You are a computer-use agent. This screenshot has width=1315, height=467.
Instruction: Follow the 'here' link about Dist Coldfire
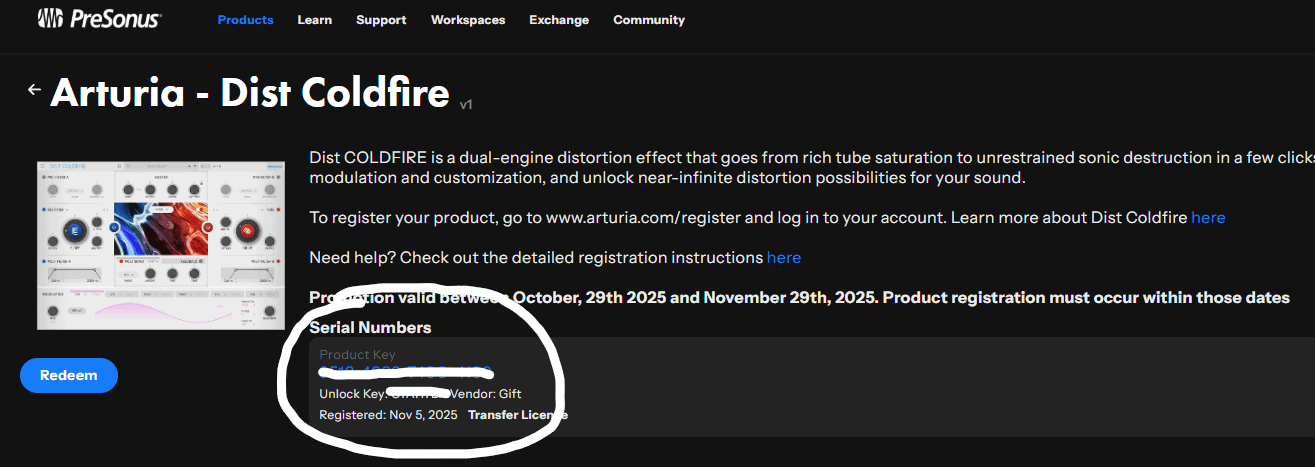point(1208,218)
